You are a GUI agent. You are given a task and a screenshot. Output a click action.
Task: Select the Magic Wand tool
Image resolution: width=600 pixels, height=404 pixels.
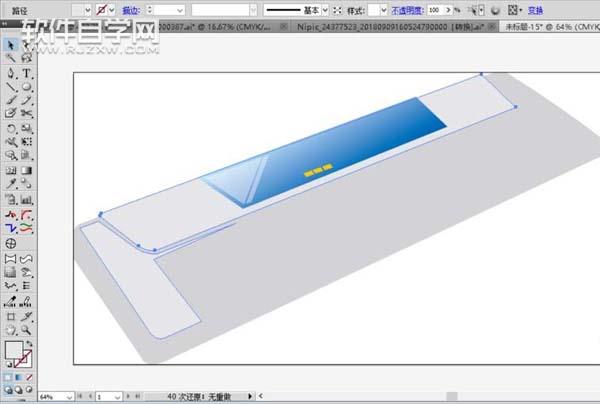click(x=10, y=59)
